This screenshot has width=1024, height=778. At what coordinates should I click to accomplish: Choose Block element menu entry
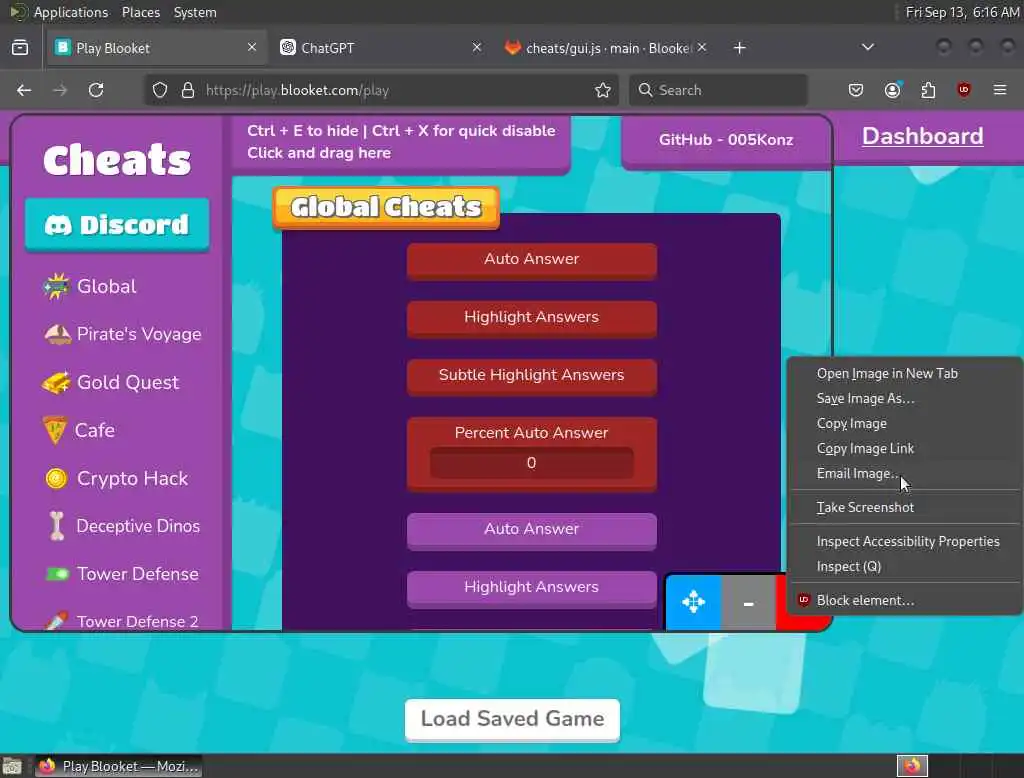904,600
